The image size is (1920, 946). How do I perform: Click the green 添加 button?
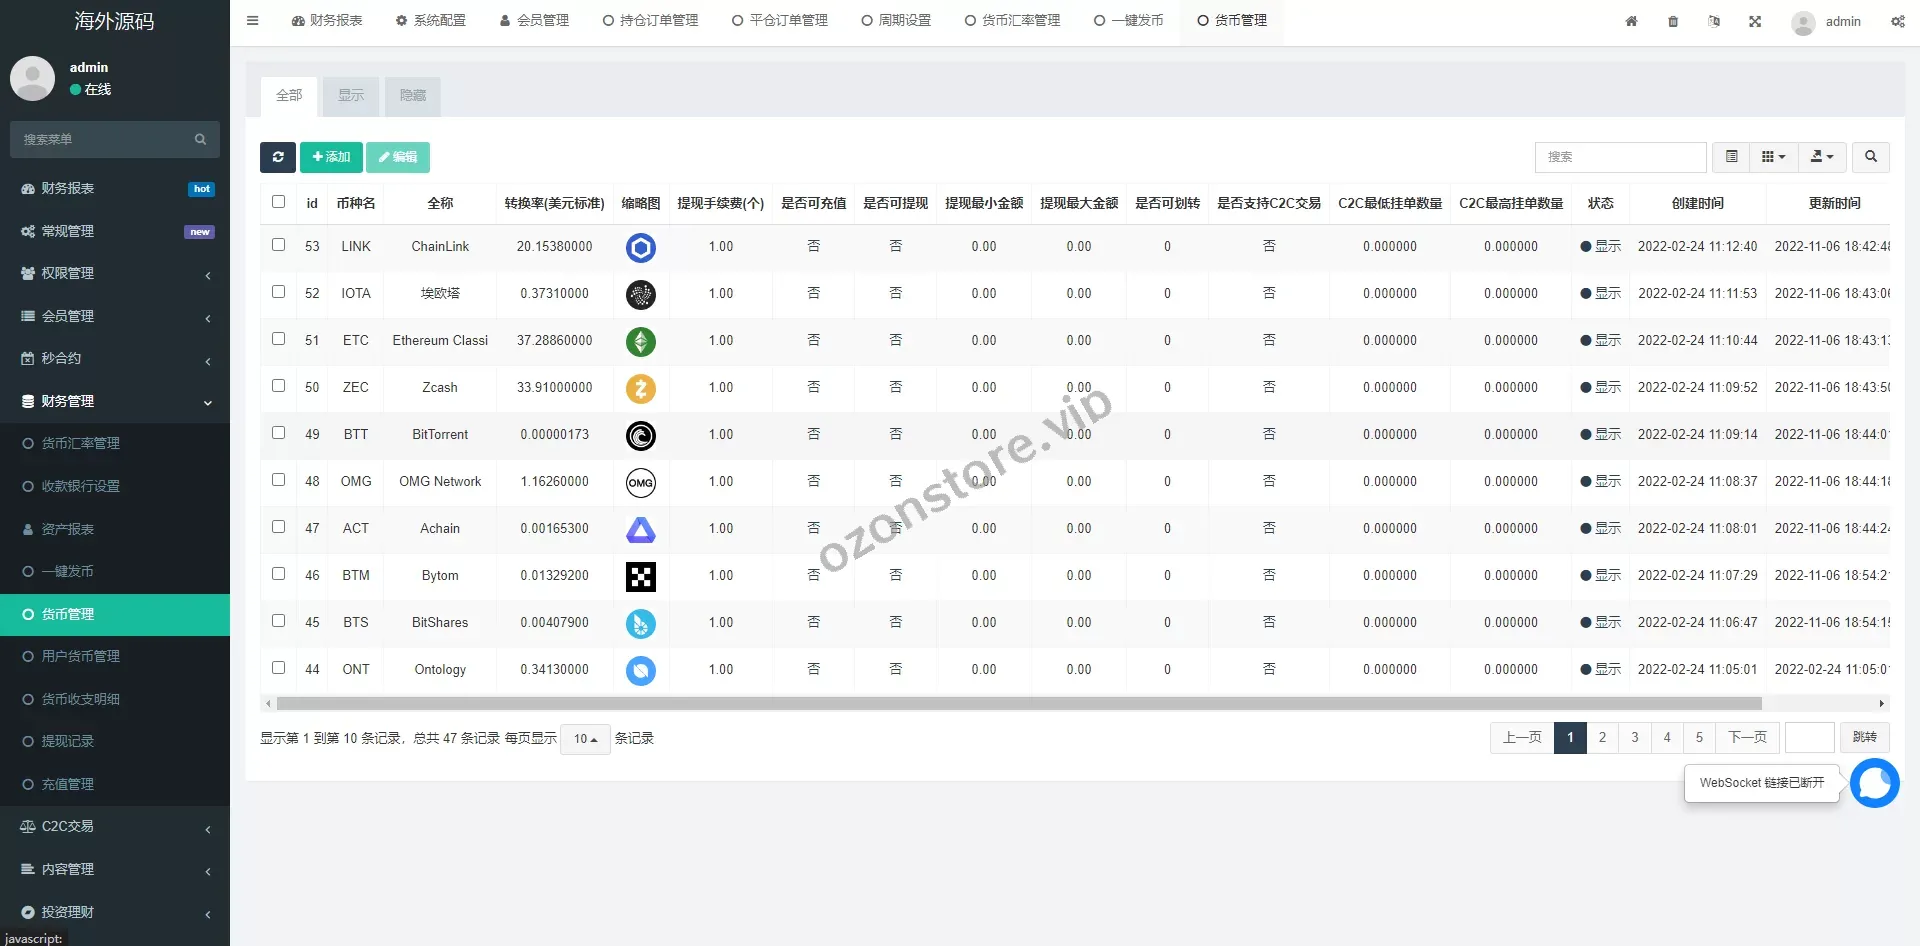tap(331, 157)
